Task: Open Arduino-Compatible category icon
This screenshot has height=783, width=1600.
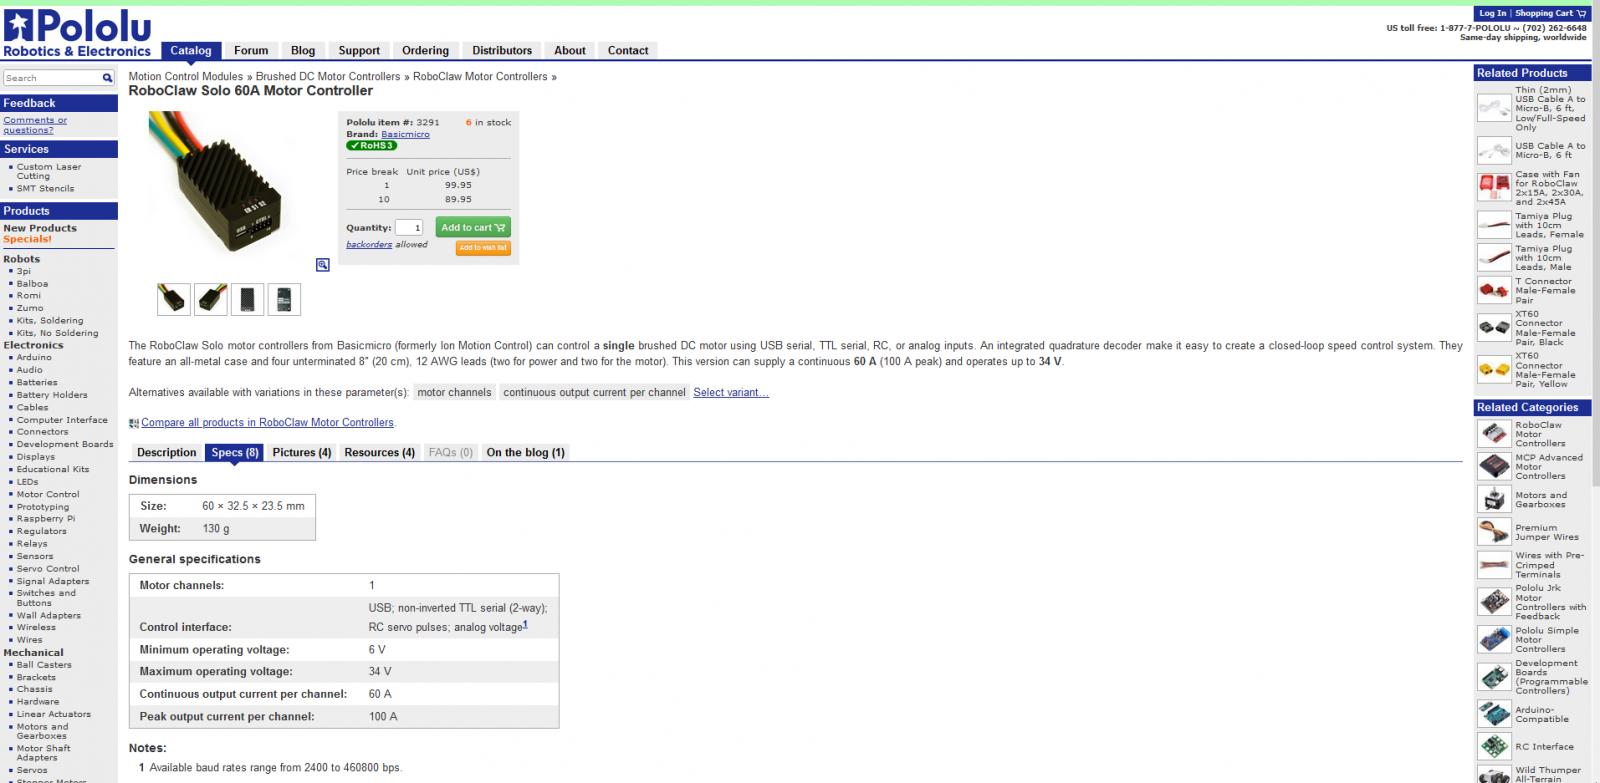Action: pos(1494,714)
